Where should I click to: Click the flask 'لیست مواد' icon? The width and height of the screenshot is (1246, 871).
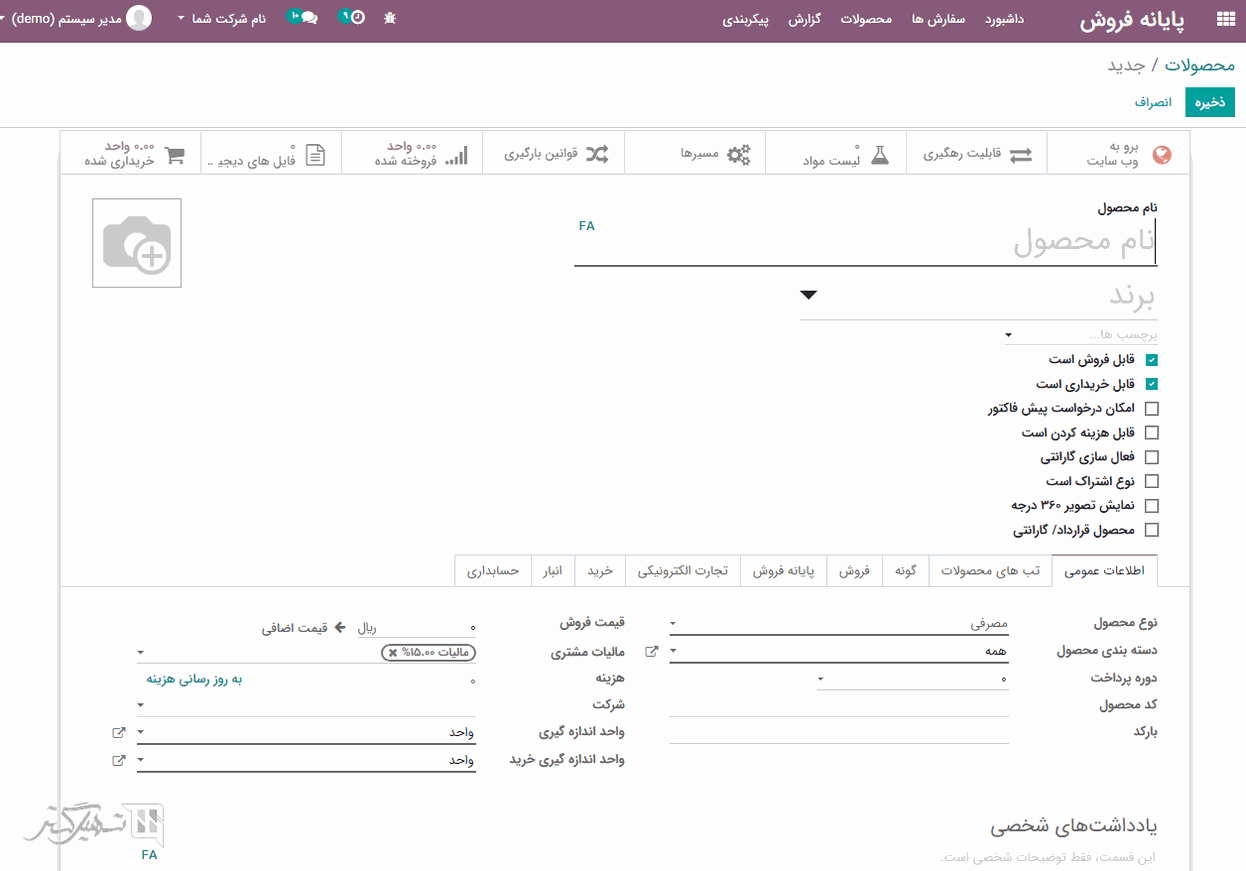coord(879,155)
